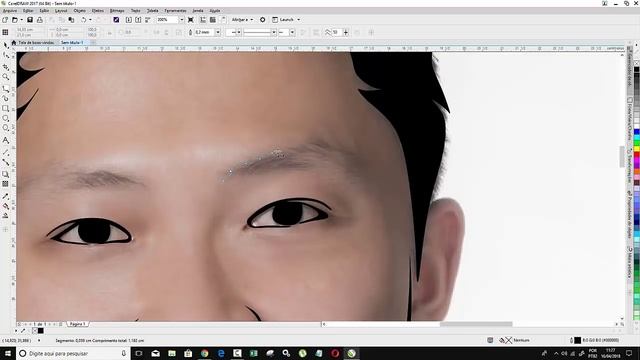Click the Save icon

click(x=30, y=20)
